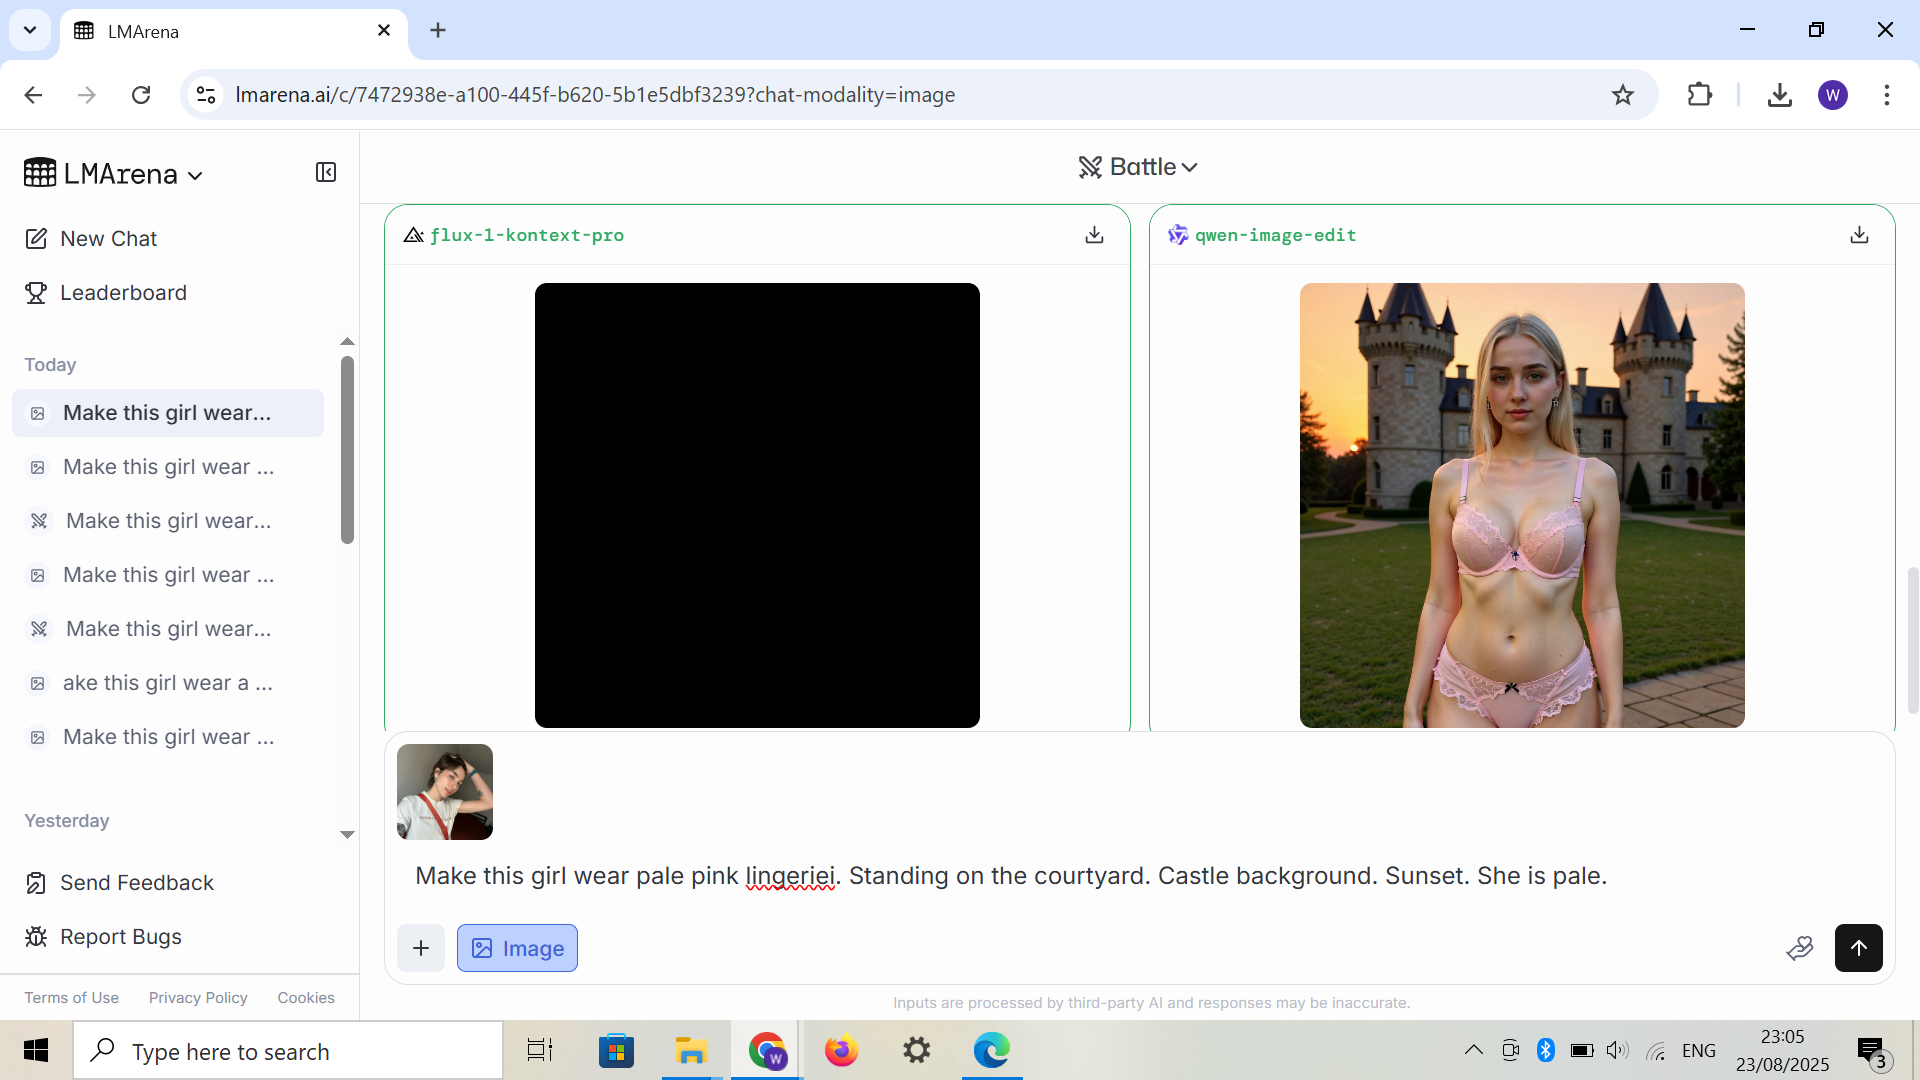1920x1080 pixels.
Task: Click the attached image thumbnail
Action: [445, 792]
